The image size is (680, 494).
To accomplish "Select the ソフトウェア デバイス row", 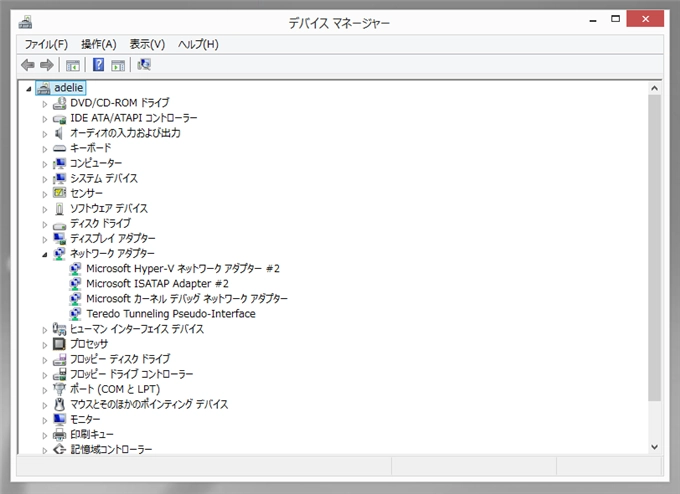I will pyautogui.click(x=109, y=209).
